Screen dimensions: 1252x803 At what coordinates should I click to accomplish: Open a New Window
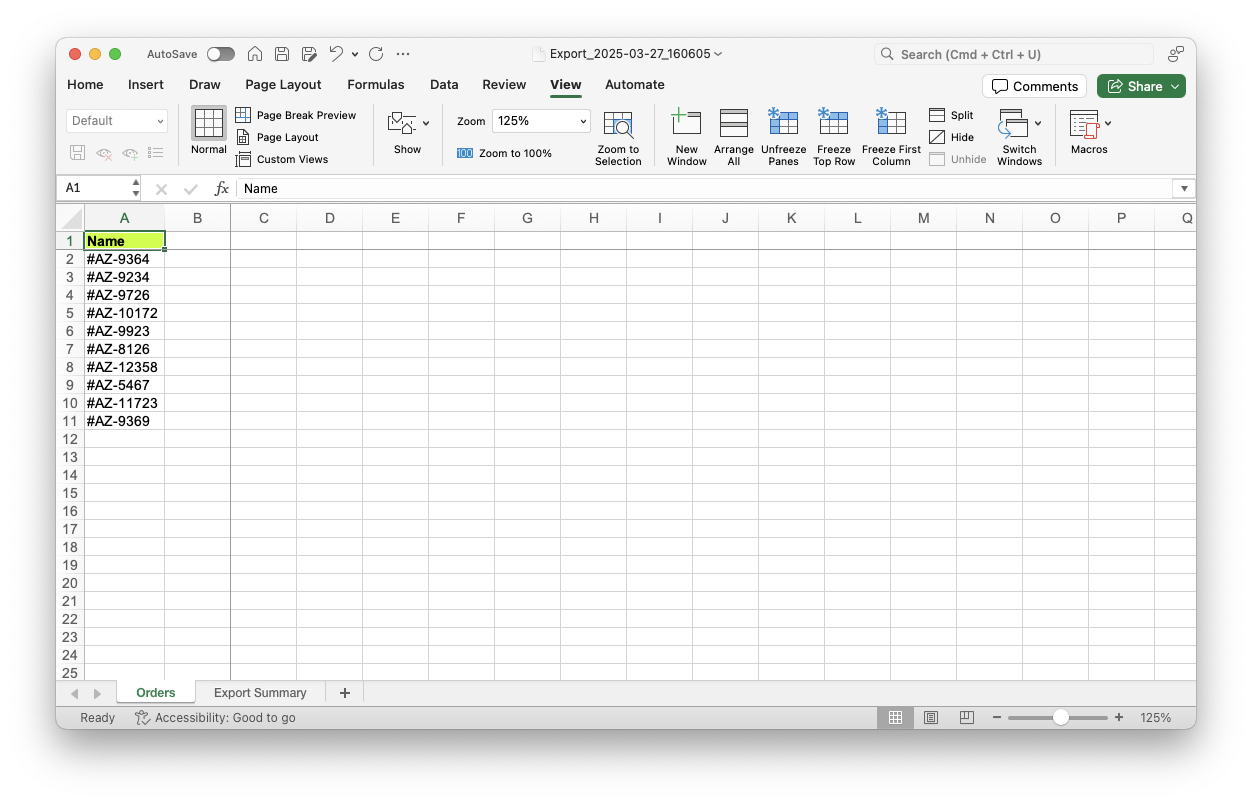(686, 123)
